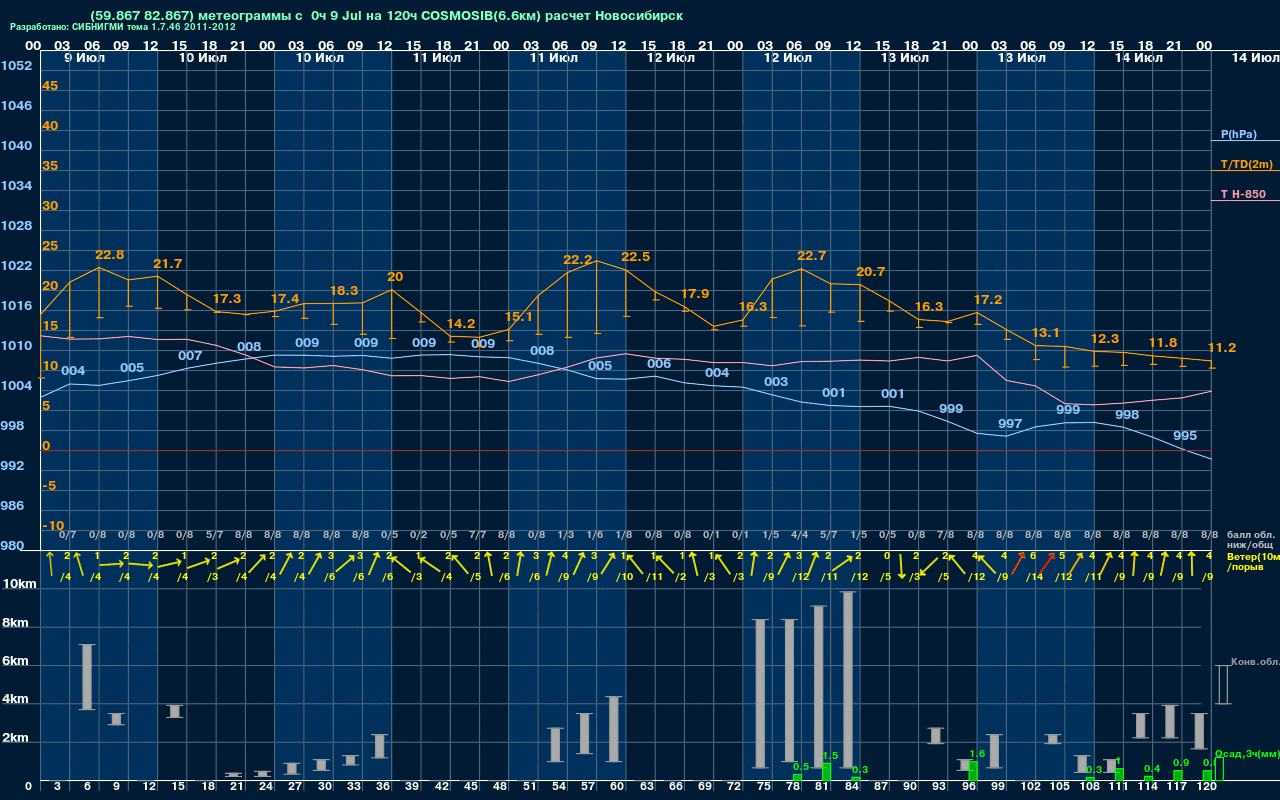
Task: Click the 992 pressure axis value
Action: [12, 466]
